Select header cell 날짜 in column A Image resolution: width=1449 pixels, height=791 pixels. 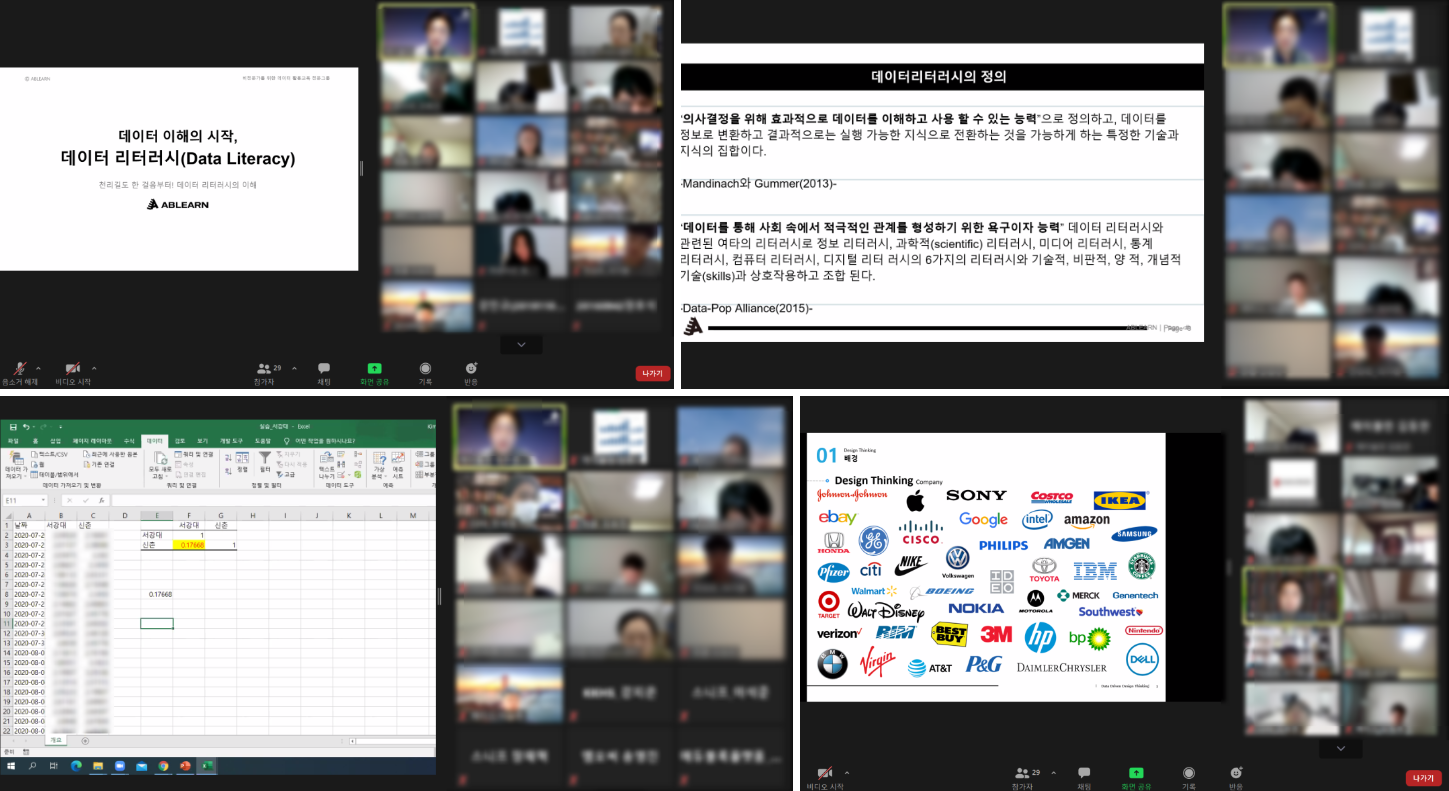point(28,525)
